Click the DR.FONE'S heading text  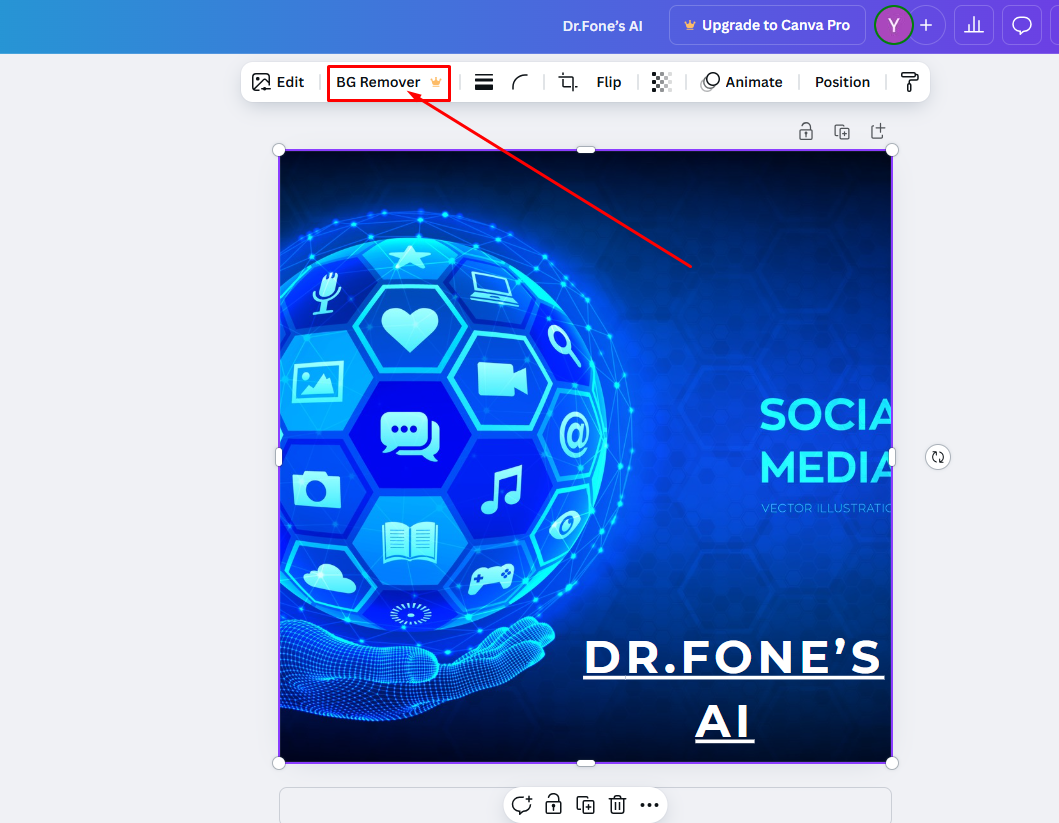pyautogui.click(x=733, y=657)
